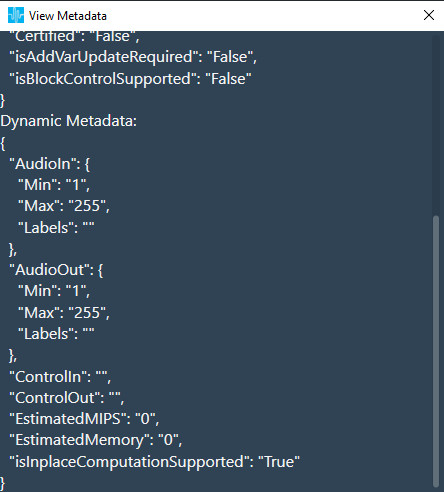Click the EstimatedMemory entry line
The image size is (444, 492).
pyautogui.click(x=96, y=440)
